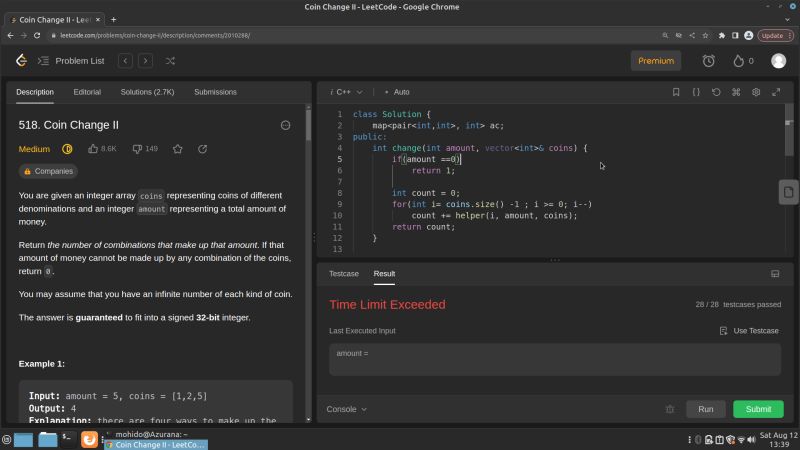Click the Time Limit Exceeded heading
Screen dimensions: 800x450
click(387, 305)
